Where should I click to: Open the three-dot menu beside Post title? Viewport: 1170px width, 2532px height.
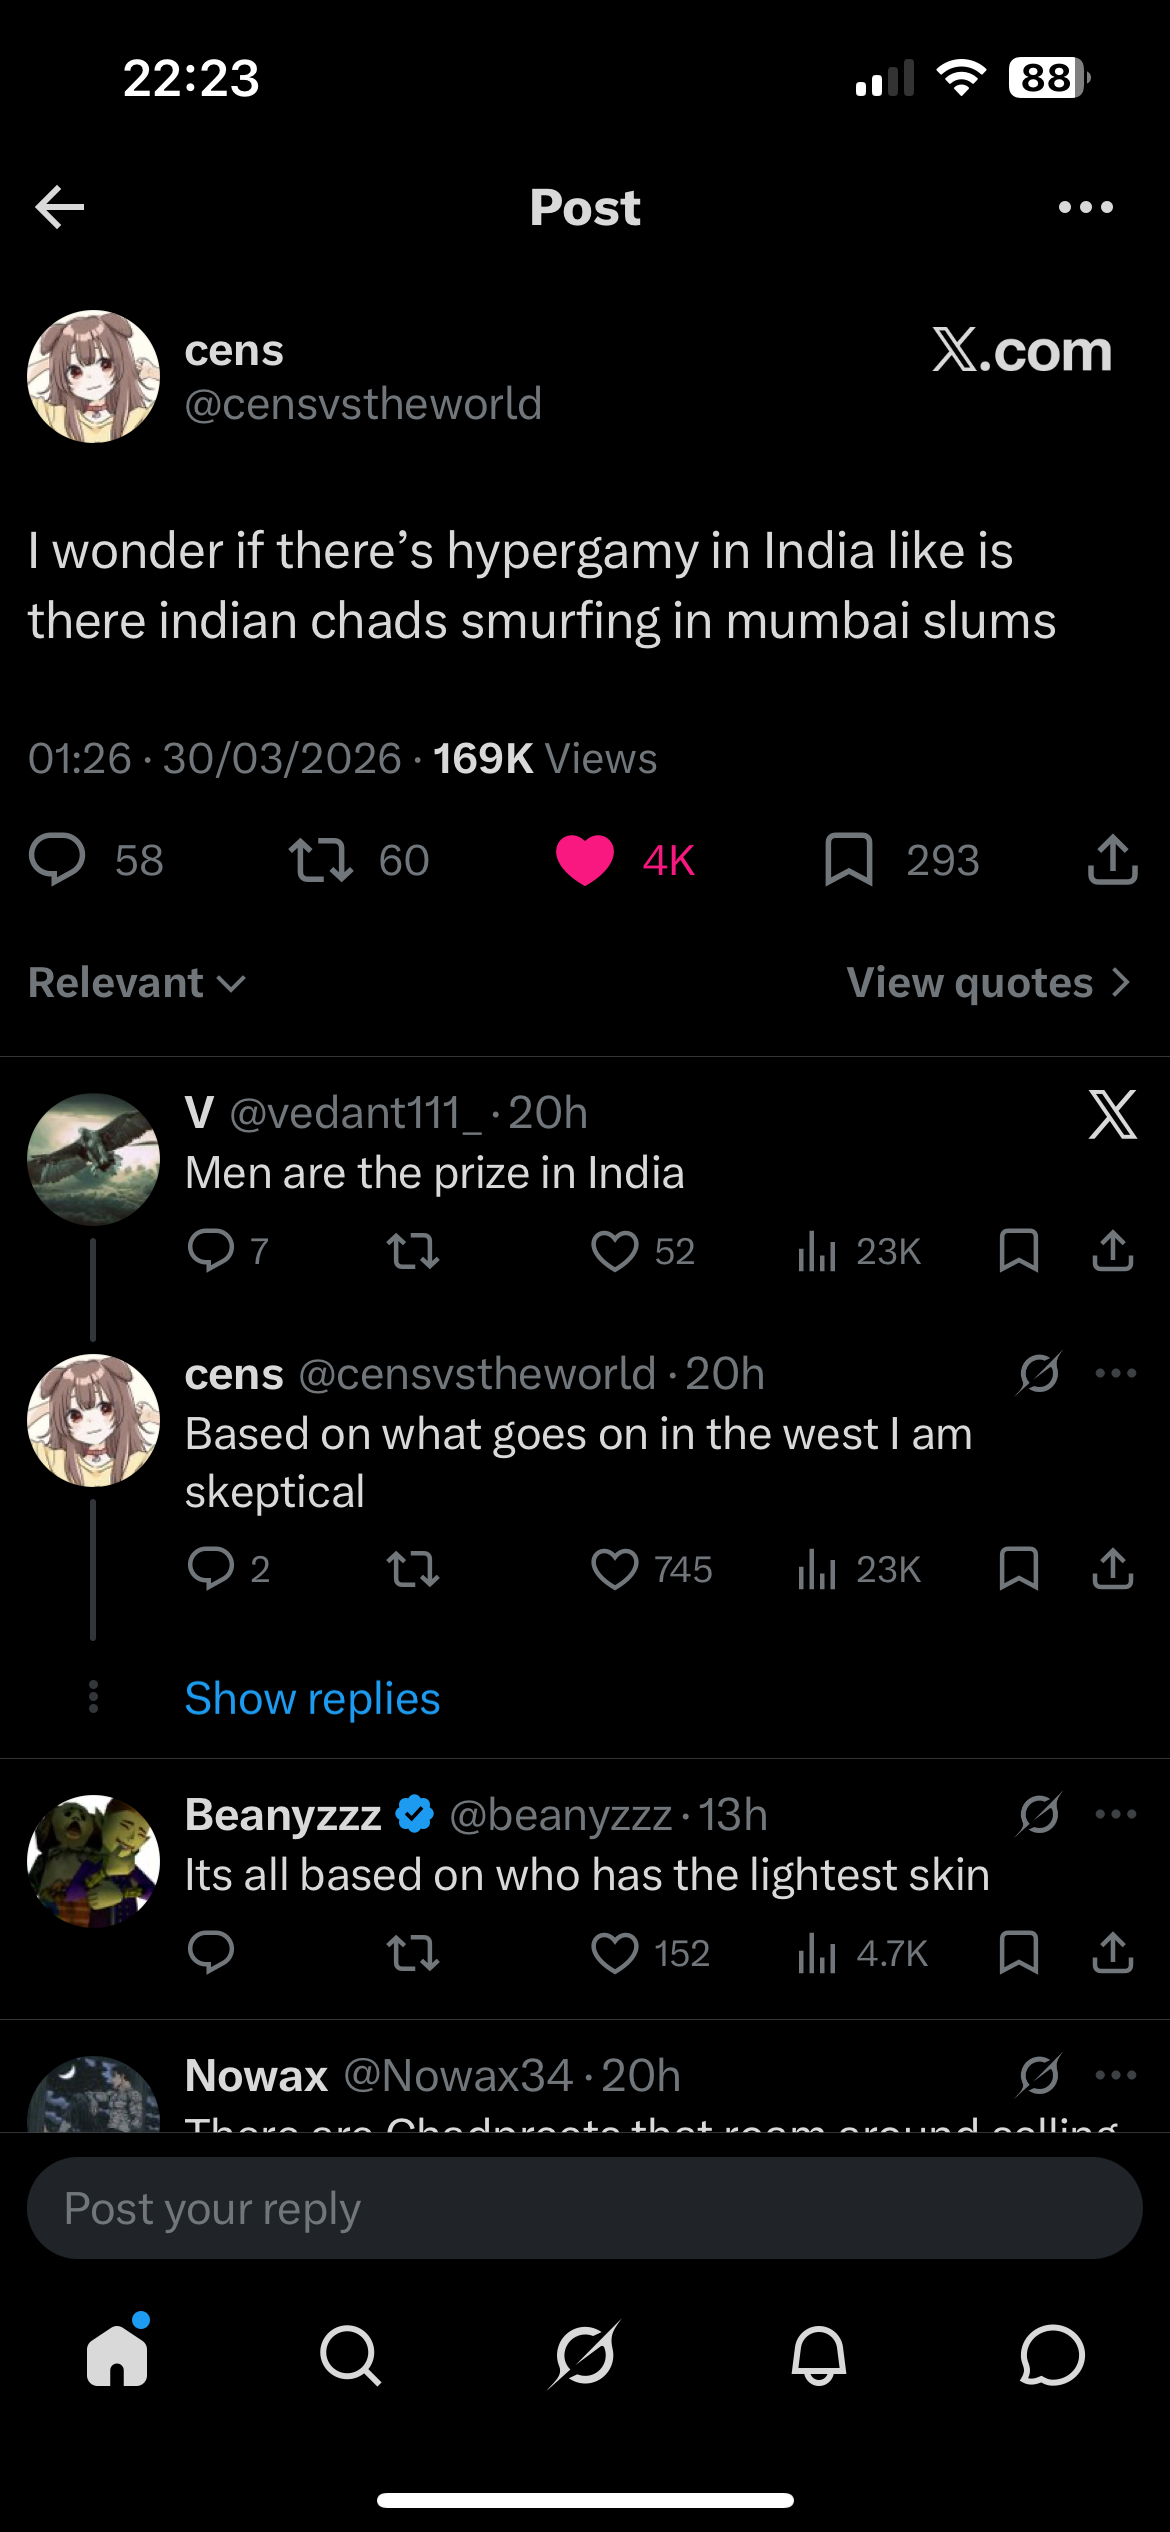coord(1085,207)
